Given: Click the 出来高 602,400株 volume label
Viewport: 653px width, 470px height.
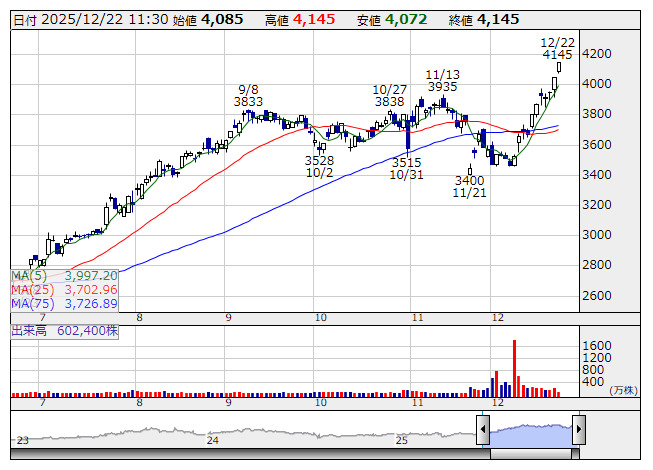Looking at the screenshot, I should coord(65,331).
